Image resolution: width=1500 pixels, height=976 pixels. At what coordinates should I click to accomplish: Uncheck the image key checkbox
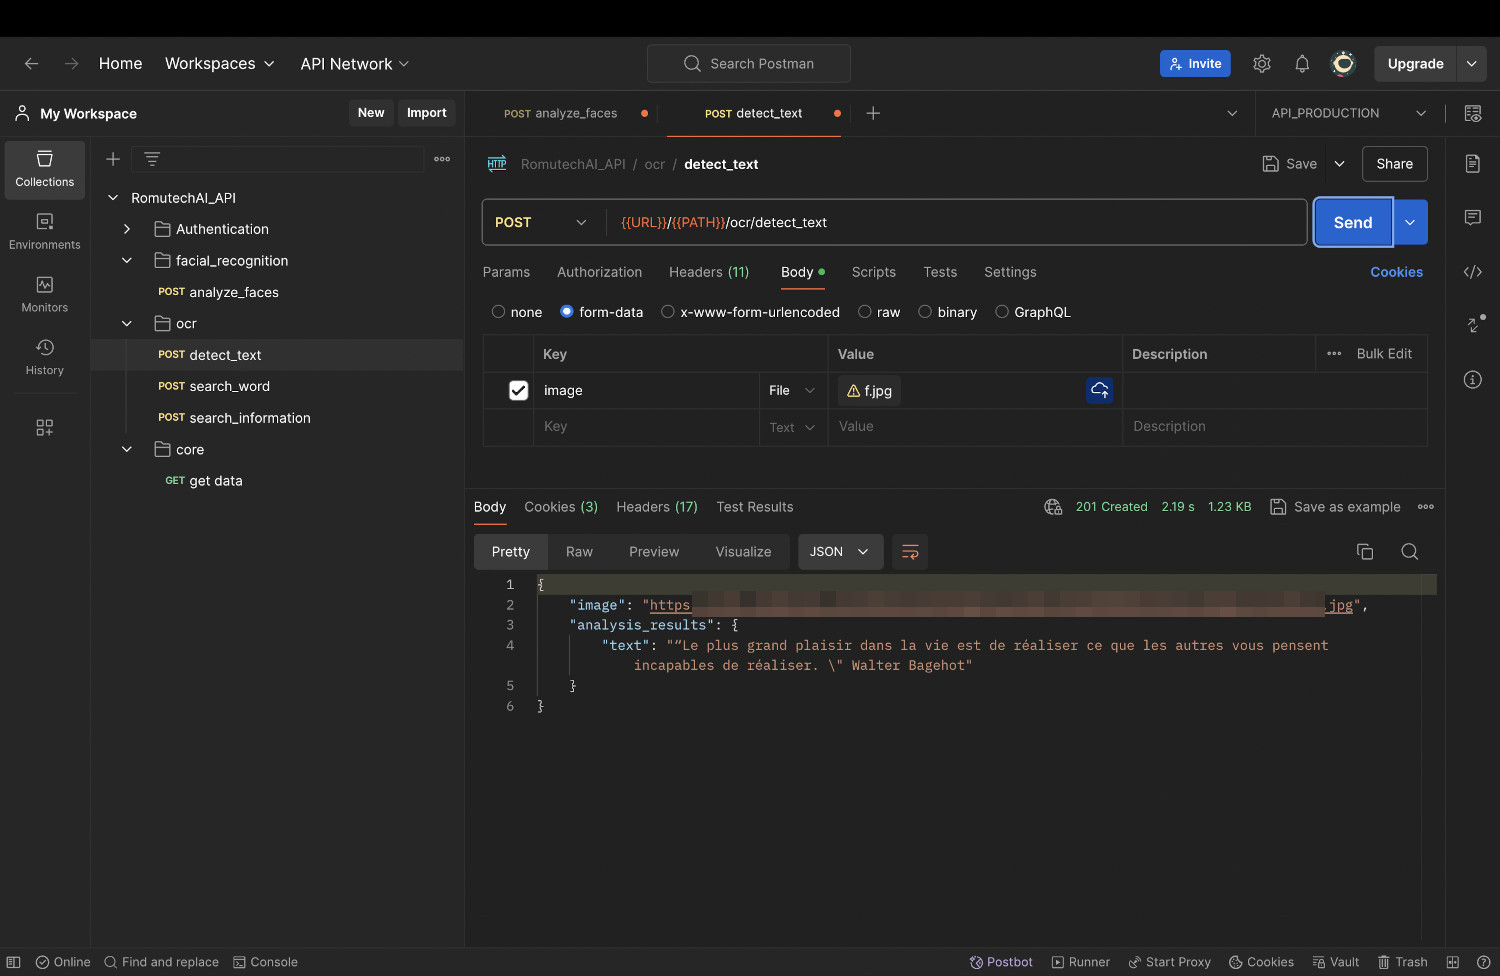point(518,391)
